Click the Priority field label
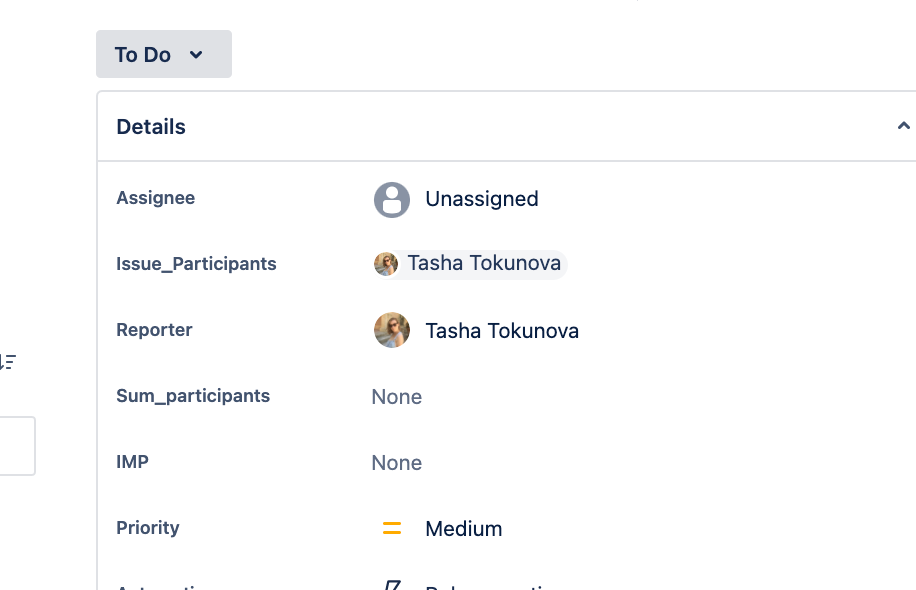The height and width of the screenshot is (590, 916). (x=147, y=528)
